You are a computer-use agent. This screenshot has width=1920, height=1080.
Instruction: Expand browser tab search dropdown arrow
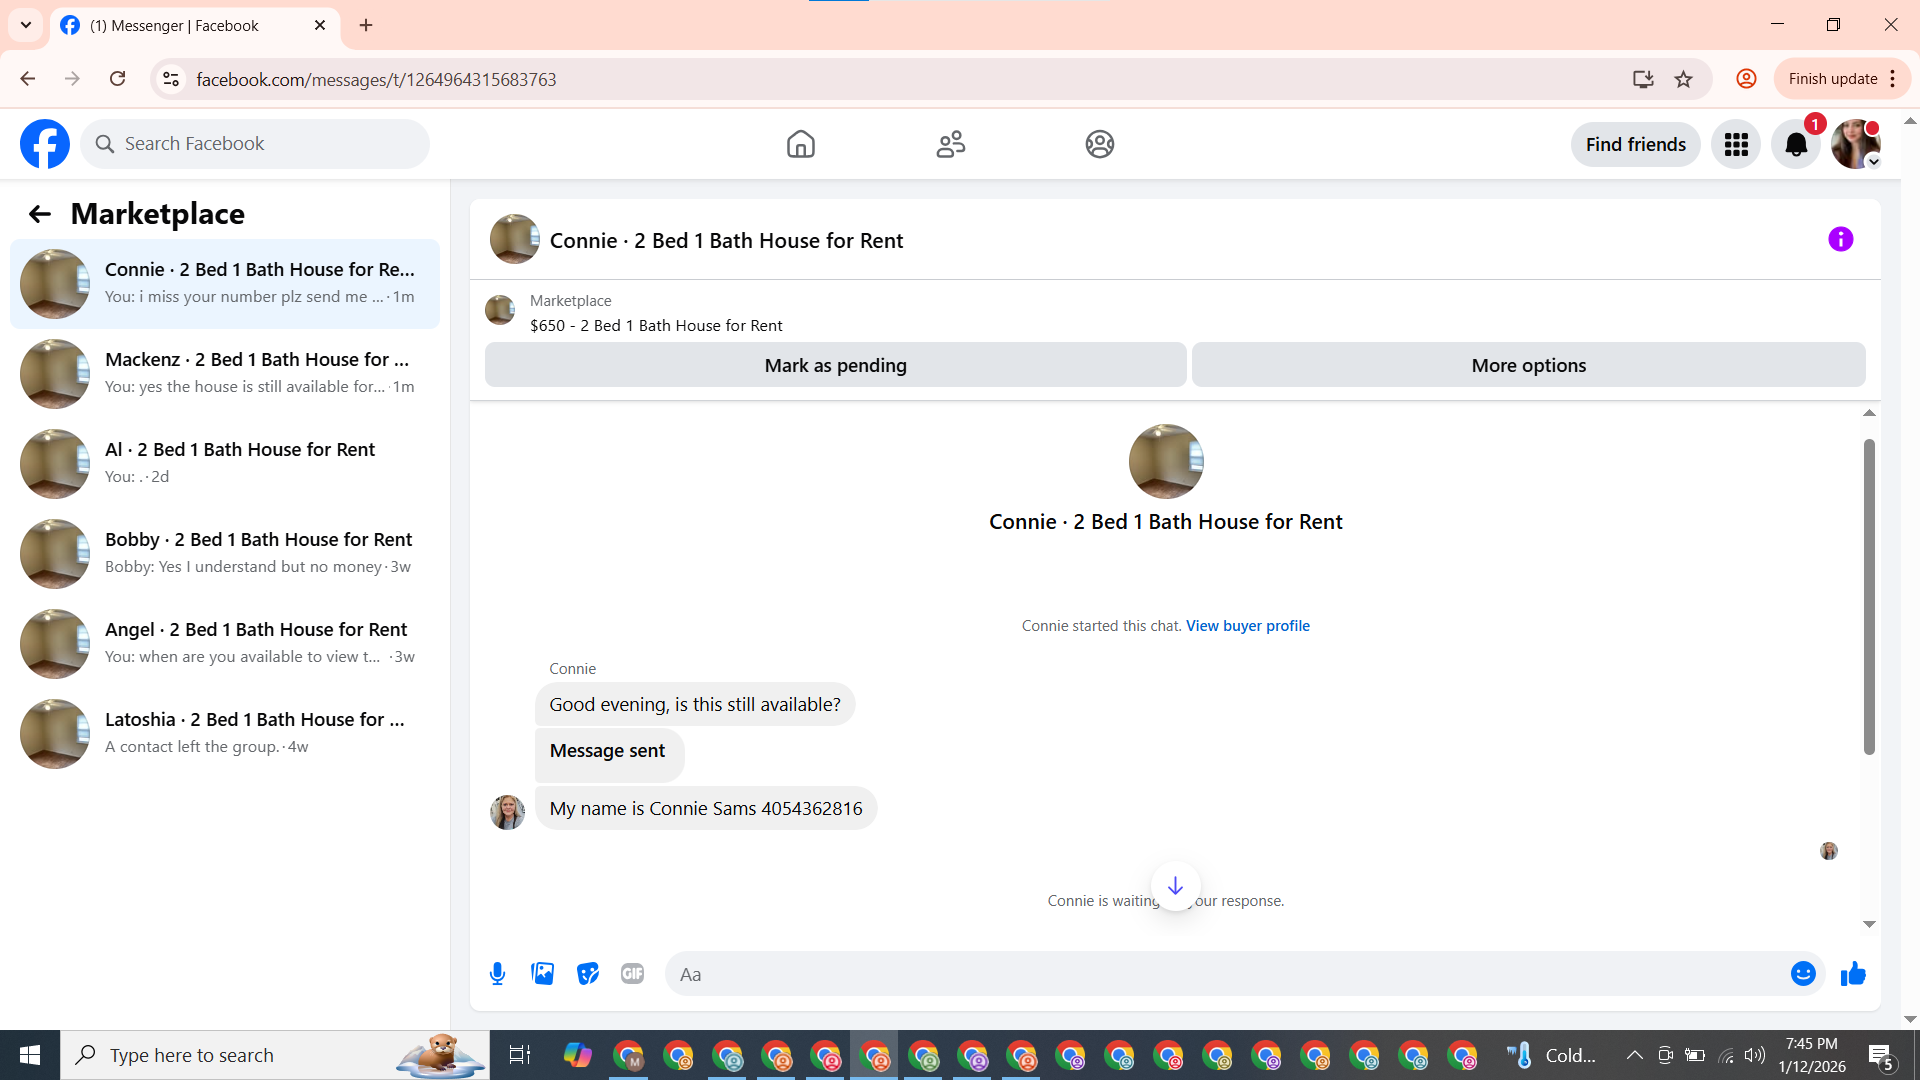point(26,25)
